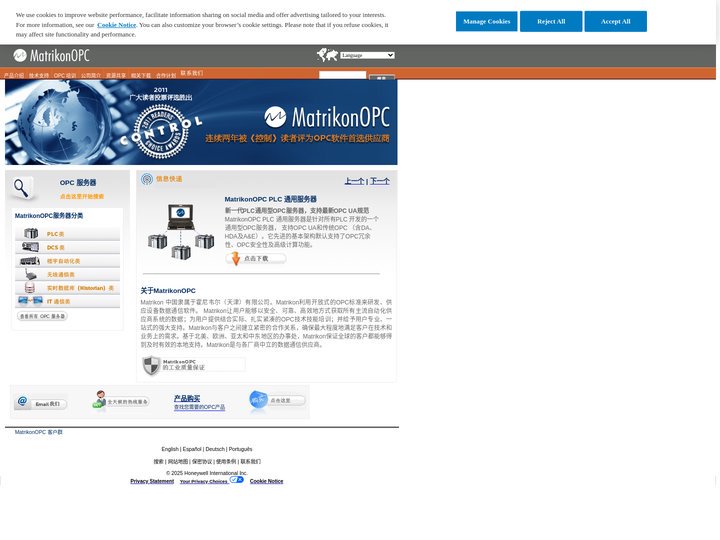Image resolution: width=720 pixels, height=540 pixels.
Task: Switch to English language link
Action: click(170, 449)
